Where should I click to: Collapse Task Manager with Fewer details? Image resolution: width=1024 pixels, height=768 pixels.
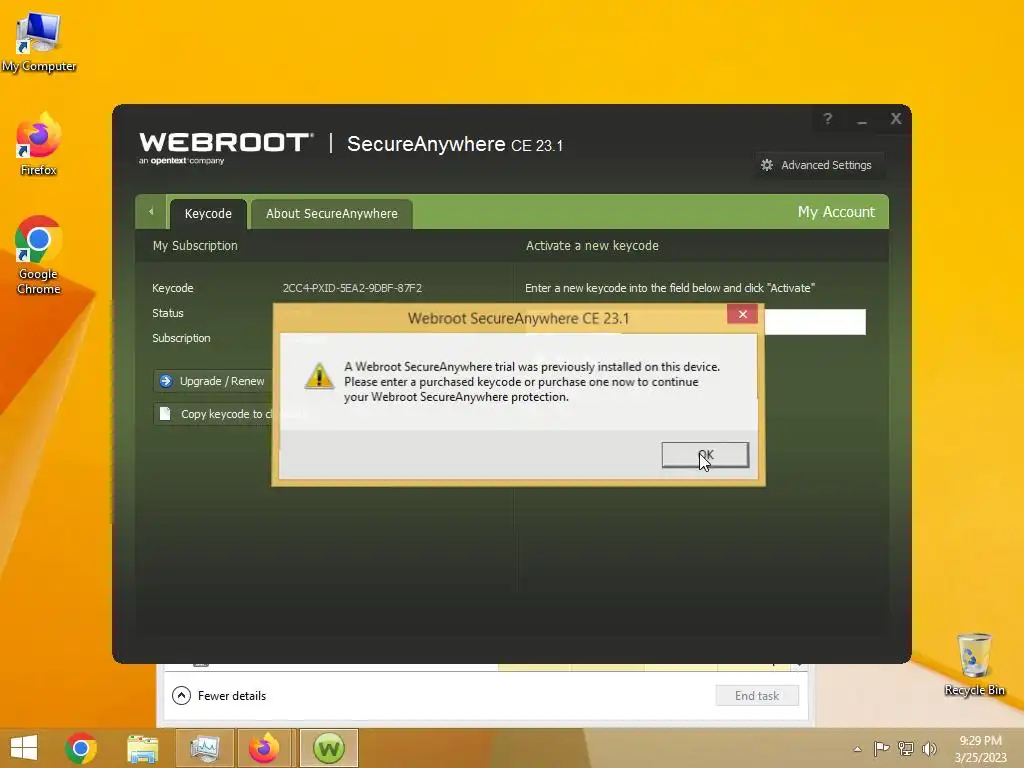click(219, 696)
